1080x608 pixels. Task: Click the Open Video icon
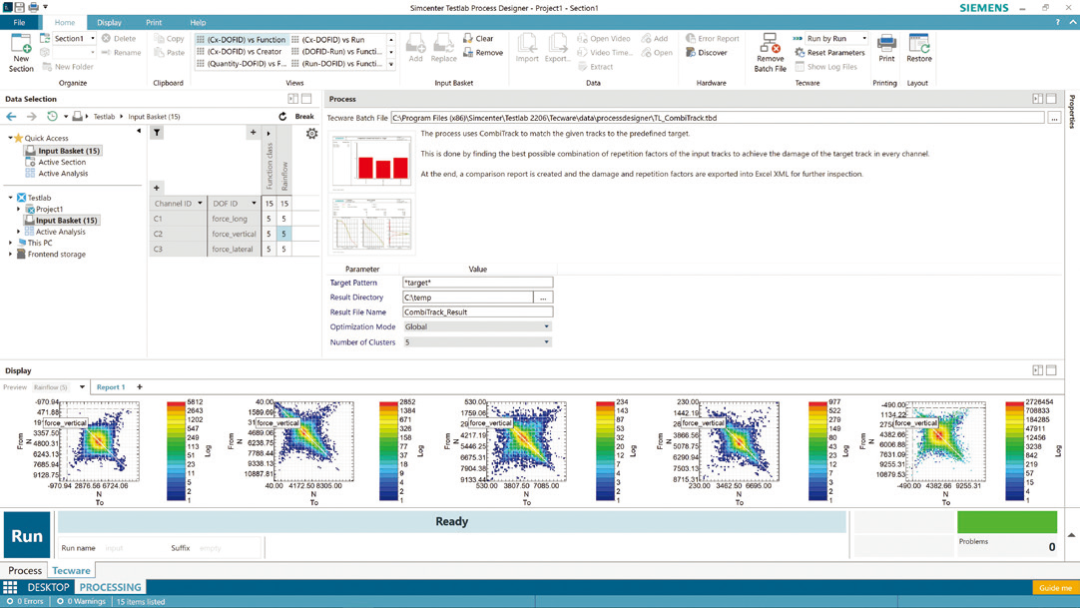582,39
